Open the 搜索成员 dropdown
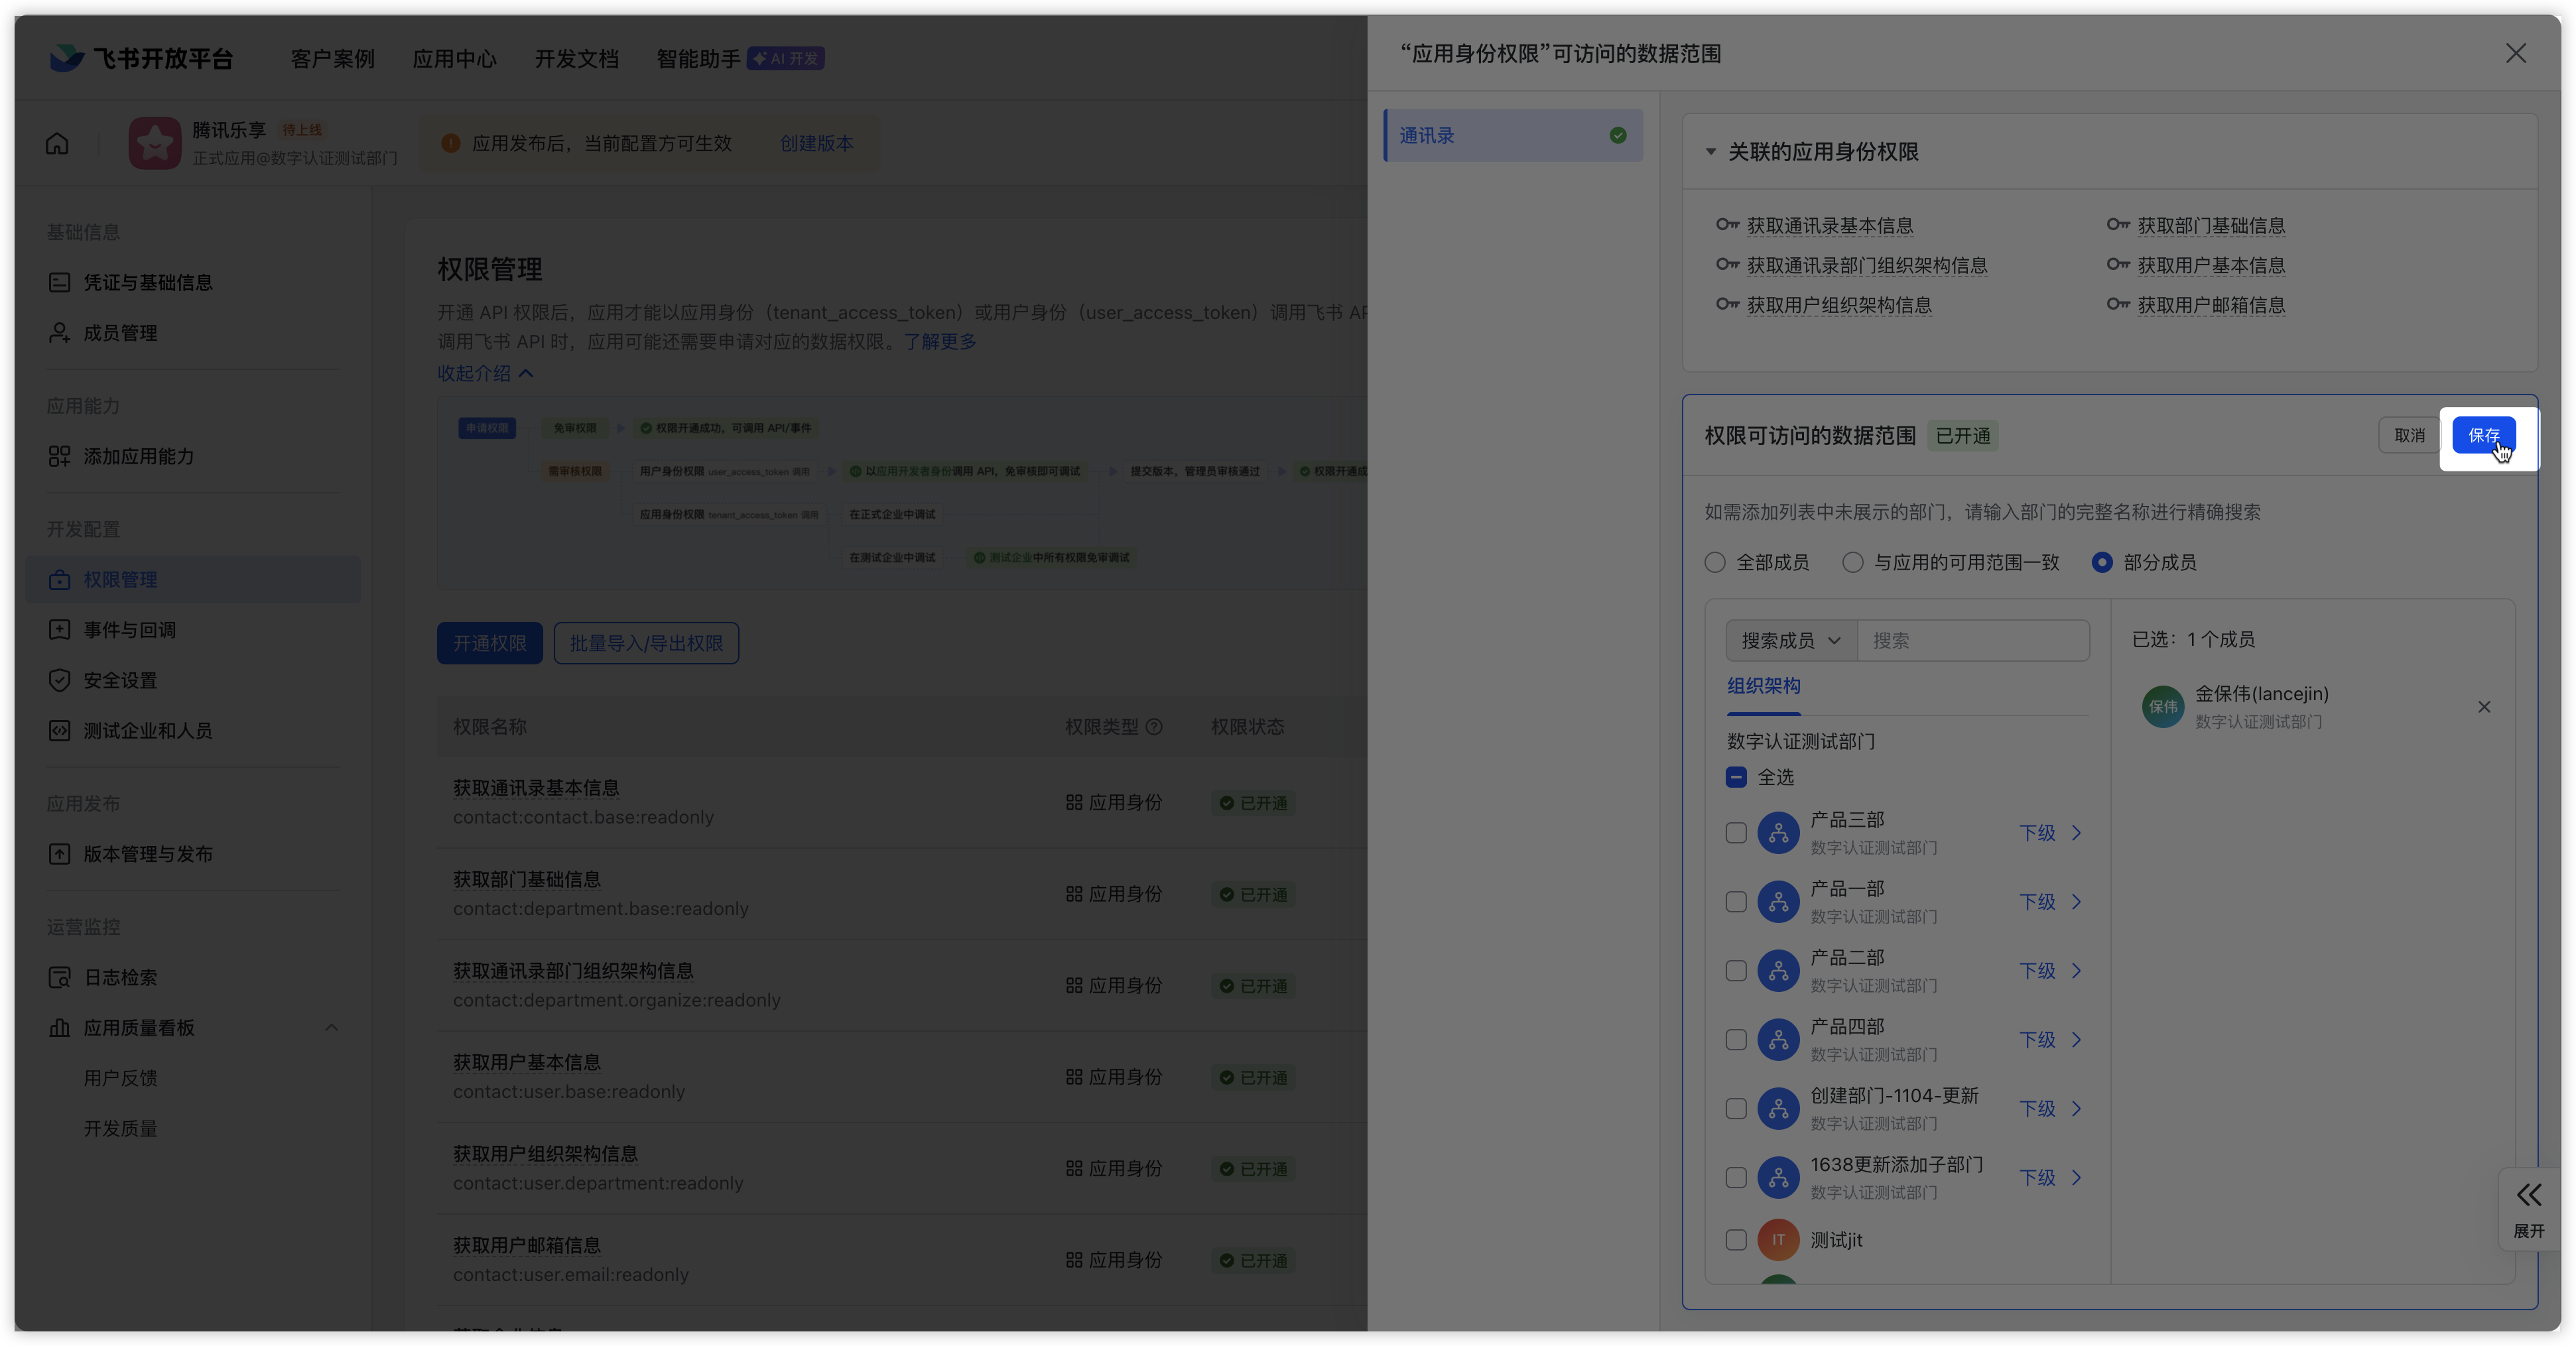2576x1346 pixels. (x=1790, y=640)
